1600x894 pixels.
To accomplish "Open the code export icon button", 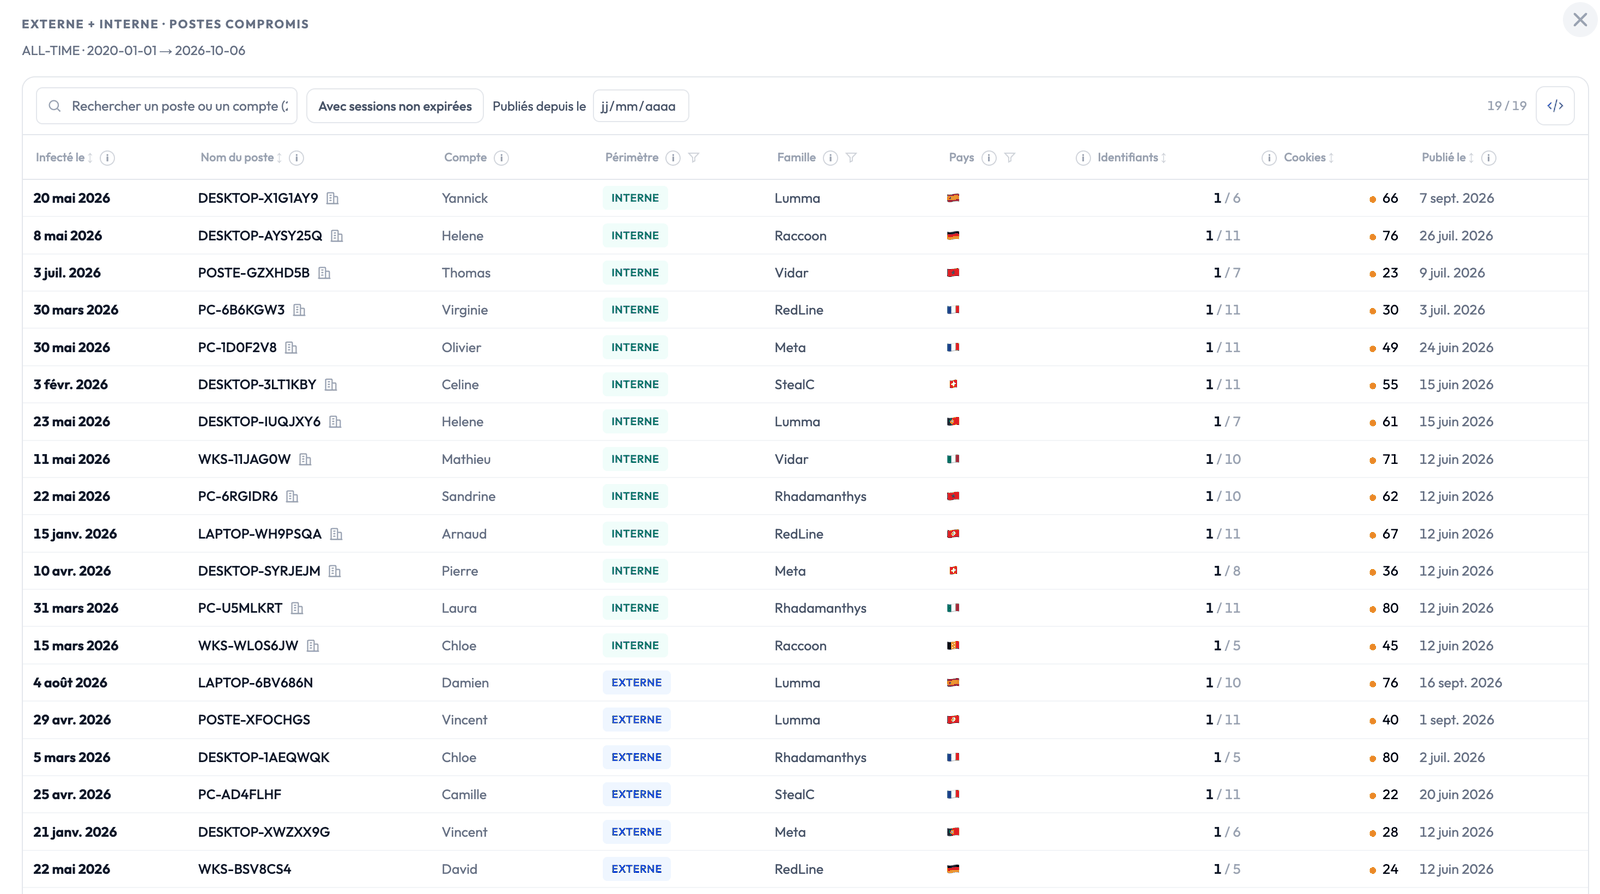I will pyautogui.click(x=1556, y=106).
